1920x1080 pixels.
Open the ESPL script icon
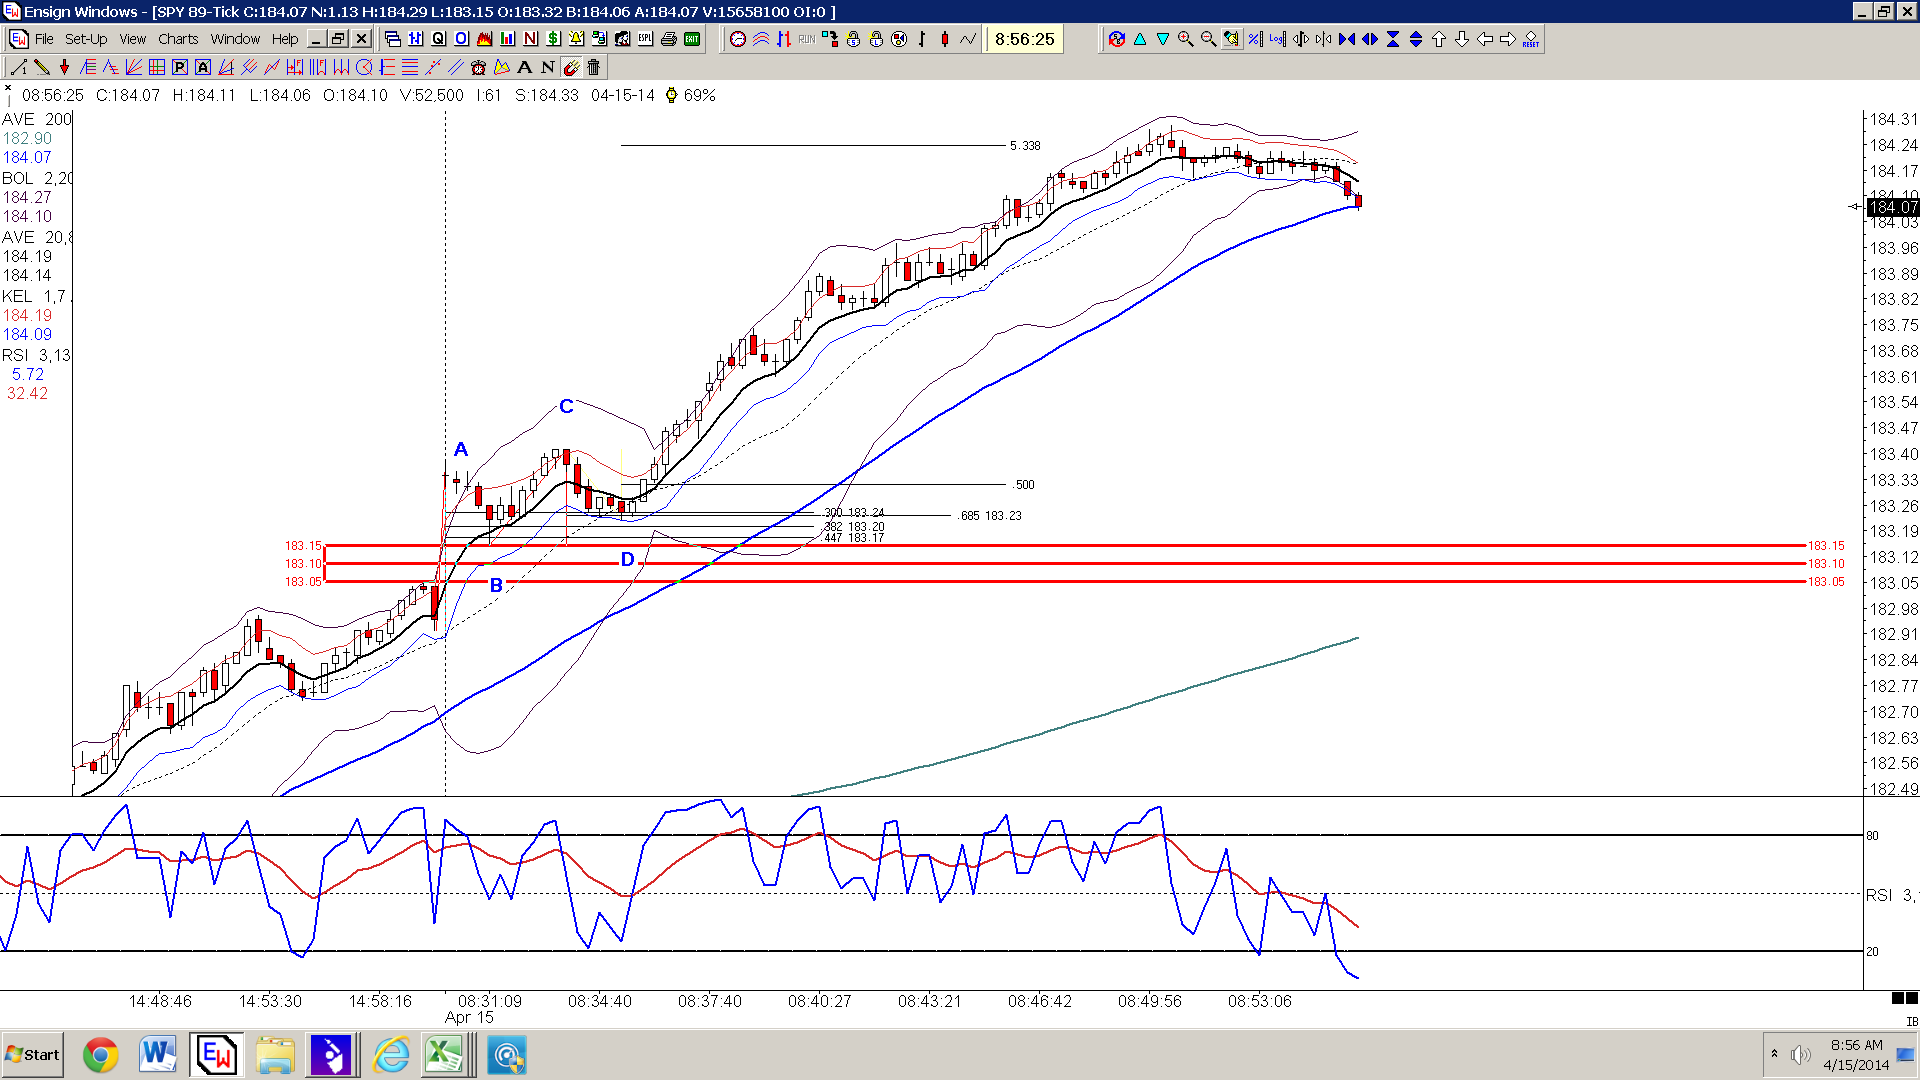(x=645, y=39)
